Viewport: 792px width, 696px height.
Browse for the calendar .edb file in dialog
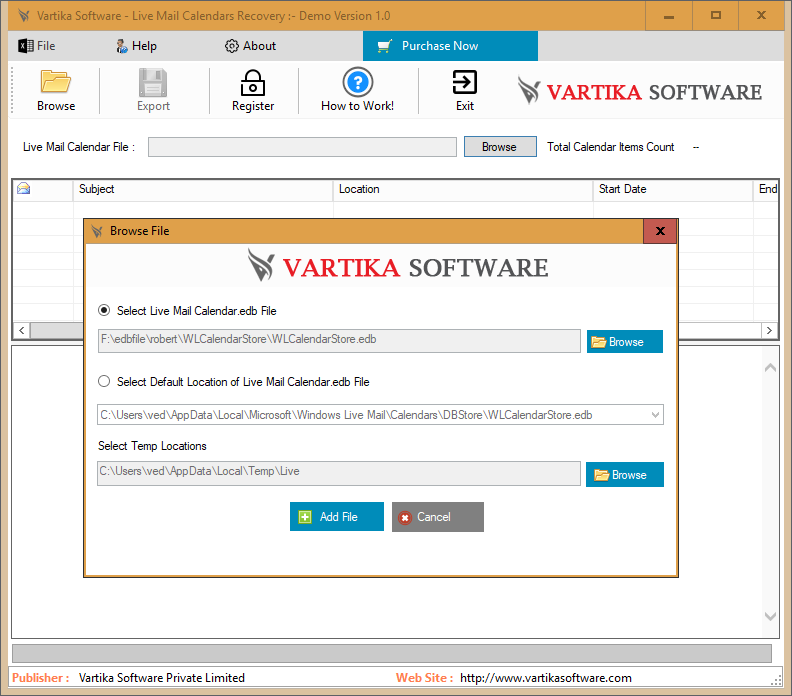(x=624, y=342)
